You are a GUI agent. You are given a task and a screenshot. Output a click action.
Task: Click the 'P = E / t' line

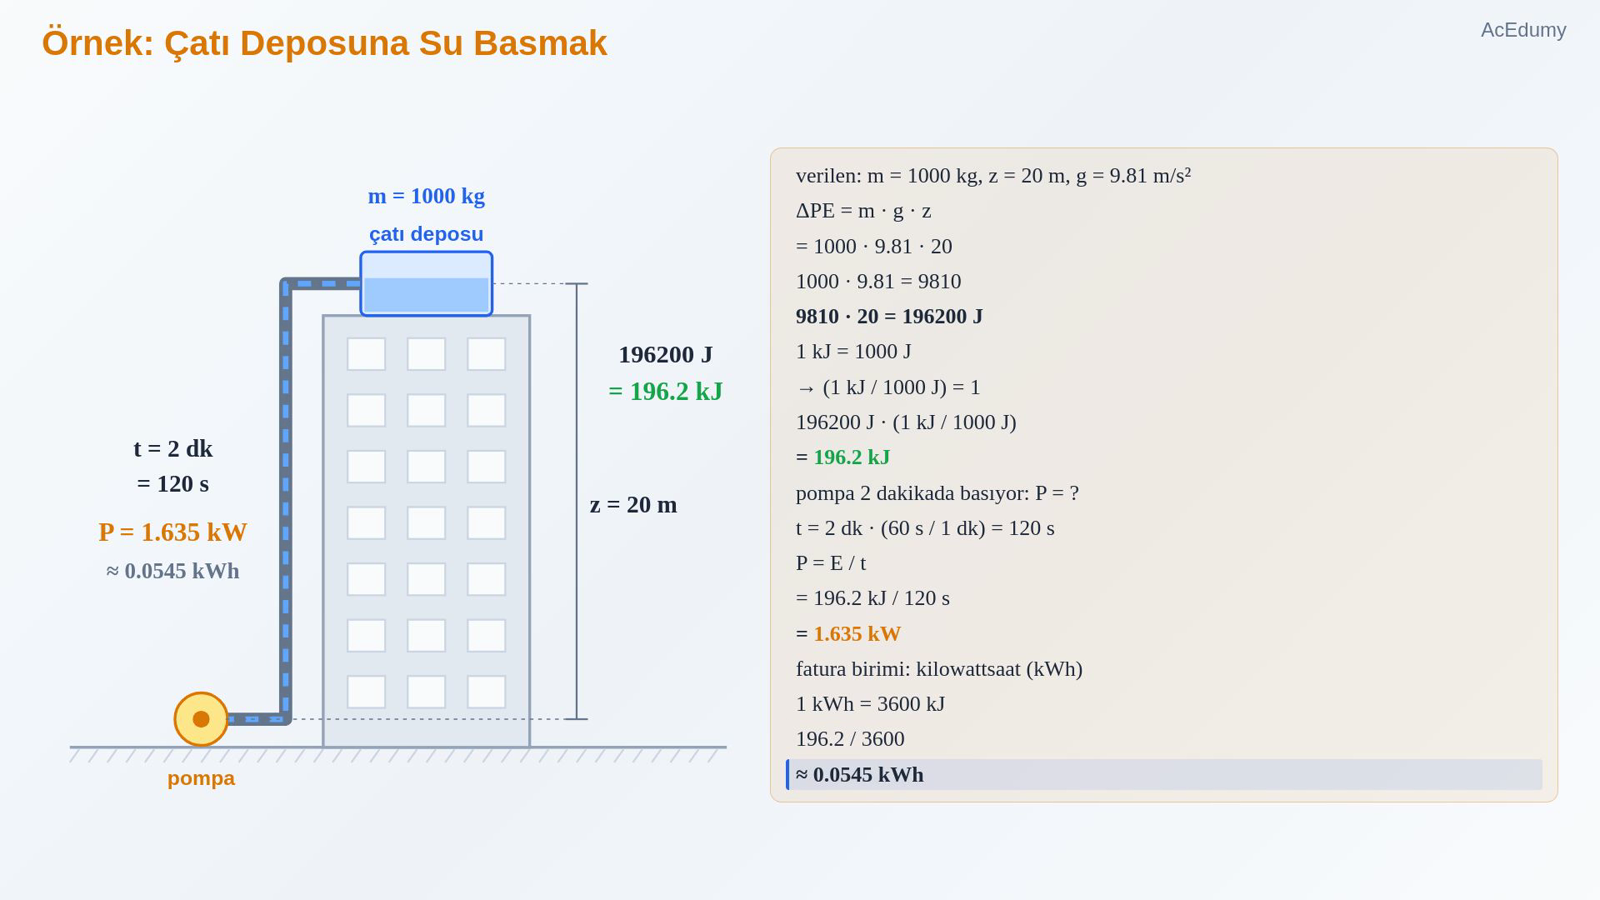[831, 563]
